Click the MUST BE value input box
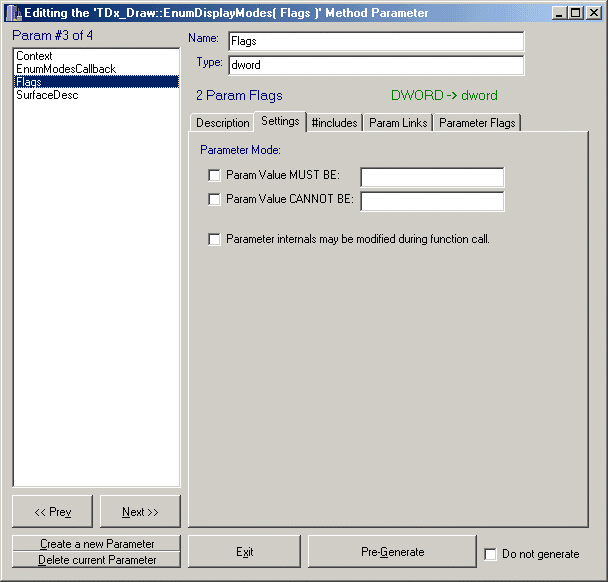The width and height of the screenshot is (608, 582). coord(432,177)
